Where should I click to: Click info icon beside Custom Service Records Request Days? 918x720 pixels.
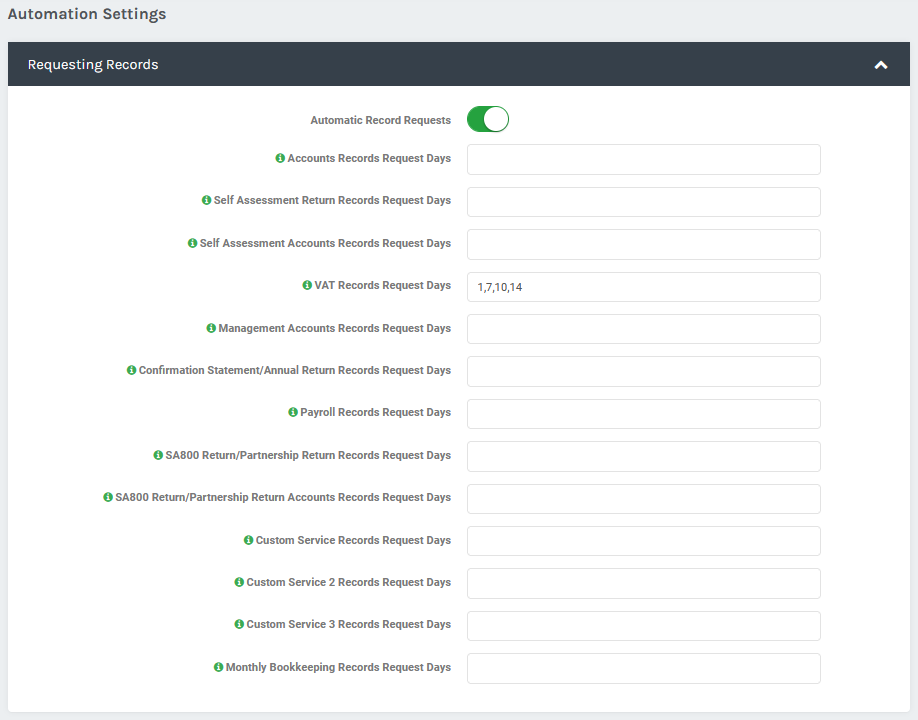(248, 540)
